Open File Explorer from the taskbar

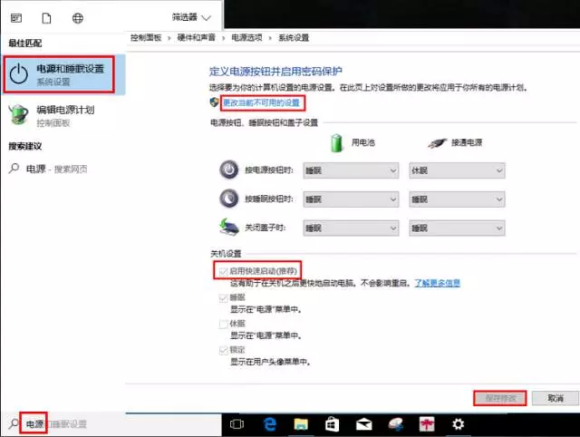[301, 424]
